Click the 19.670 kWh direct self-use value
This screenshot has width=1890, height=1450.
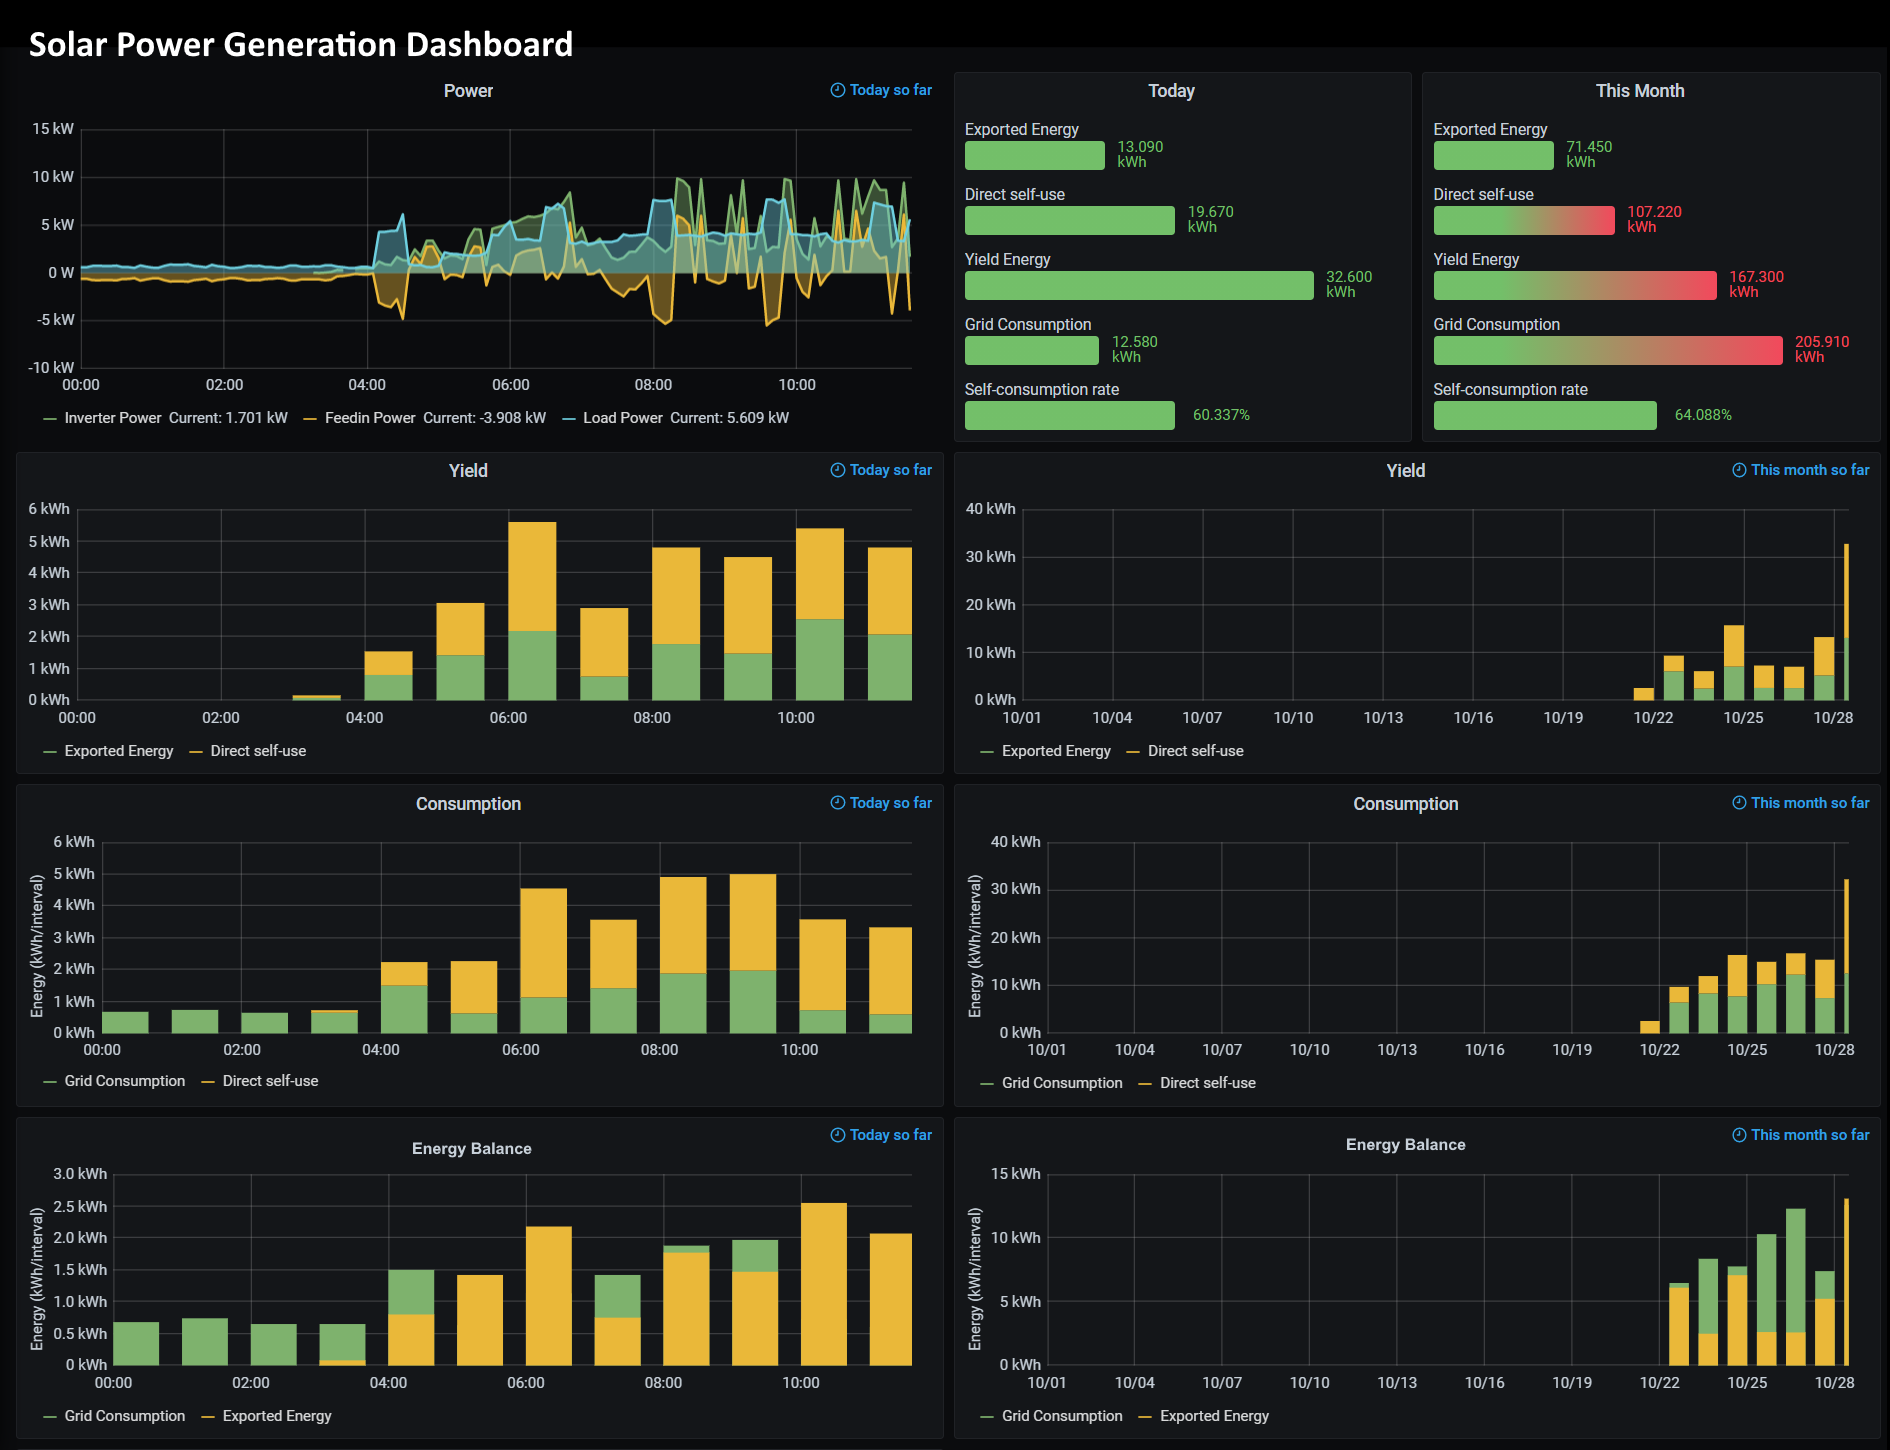(x=1210, y=219)
